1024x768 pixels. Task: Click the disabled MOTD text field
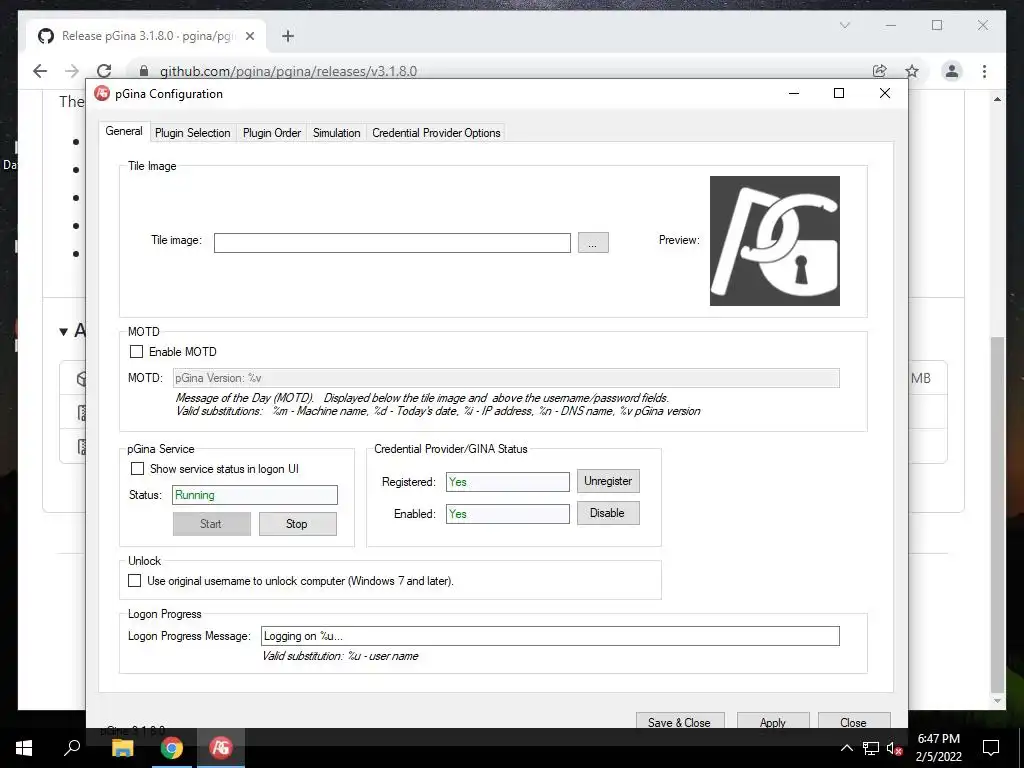(x=506, y=378)
